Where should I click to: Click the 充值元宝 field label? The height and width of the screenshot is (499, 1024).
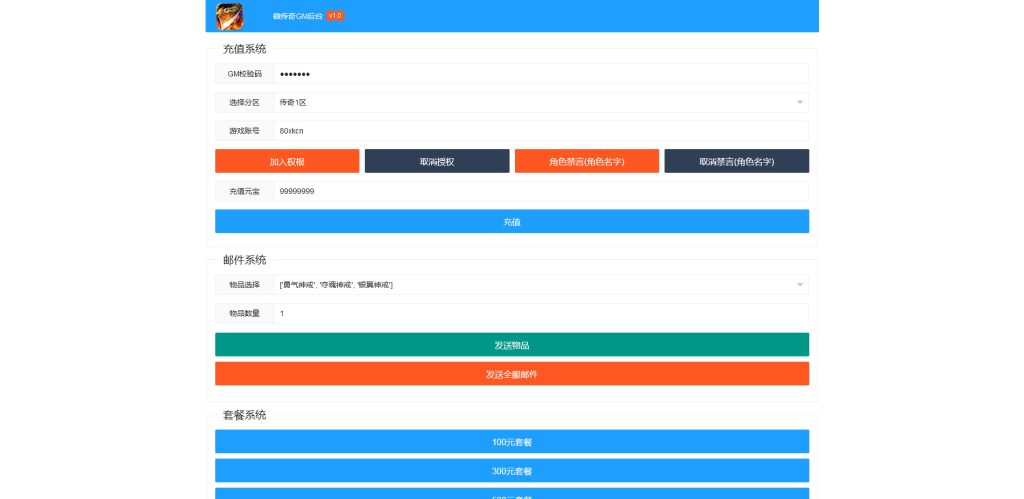click(245, 191)
